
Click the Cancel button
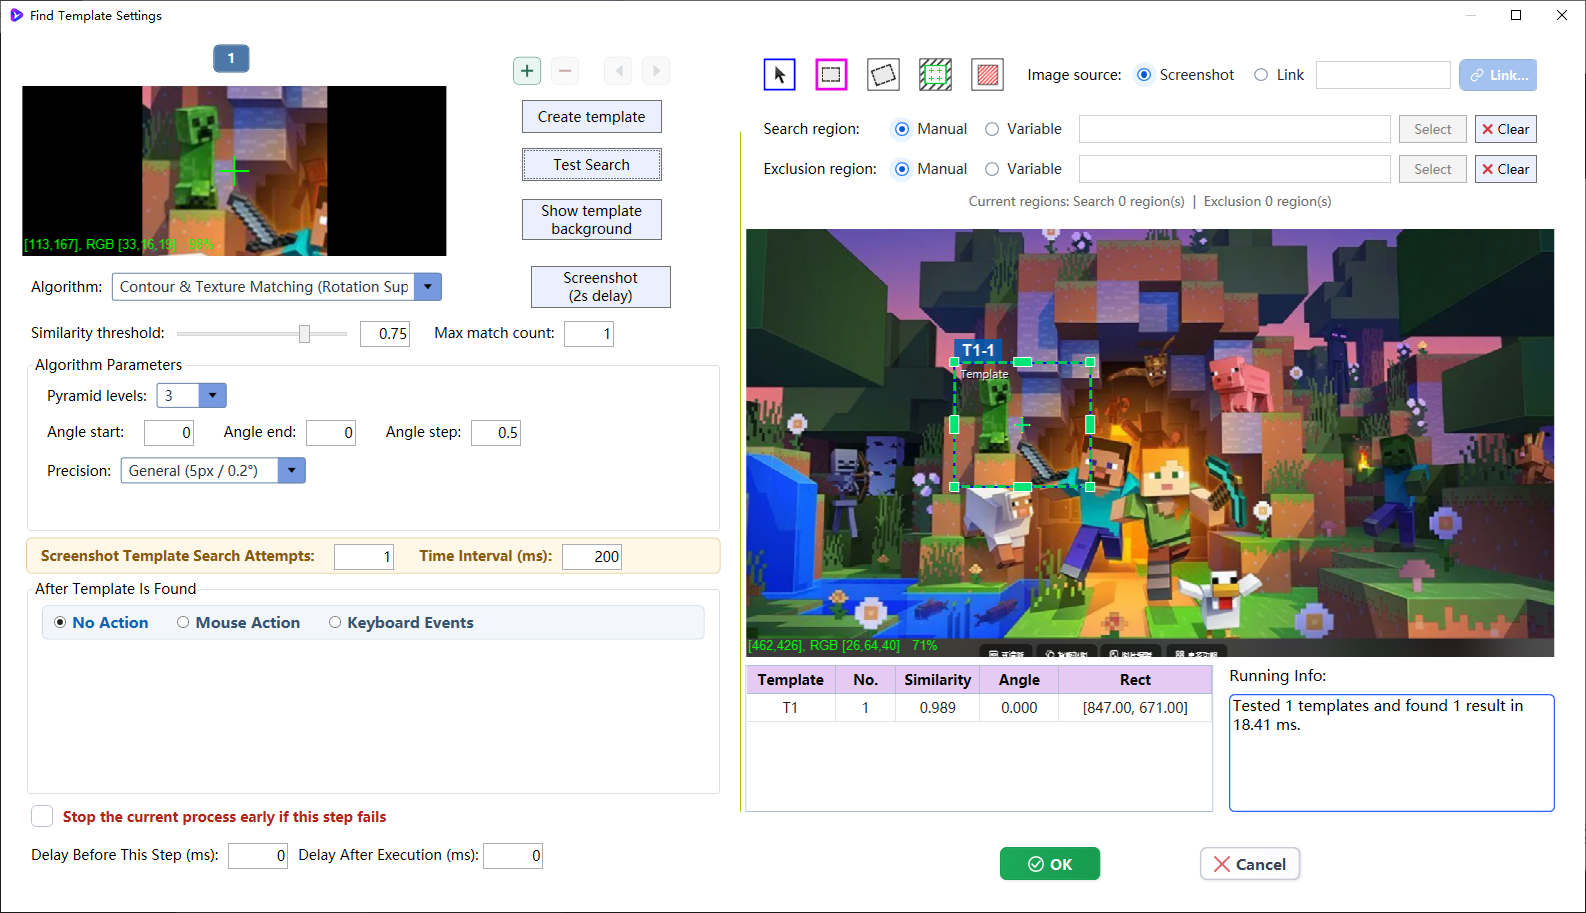1250,864
